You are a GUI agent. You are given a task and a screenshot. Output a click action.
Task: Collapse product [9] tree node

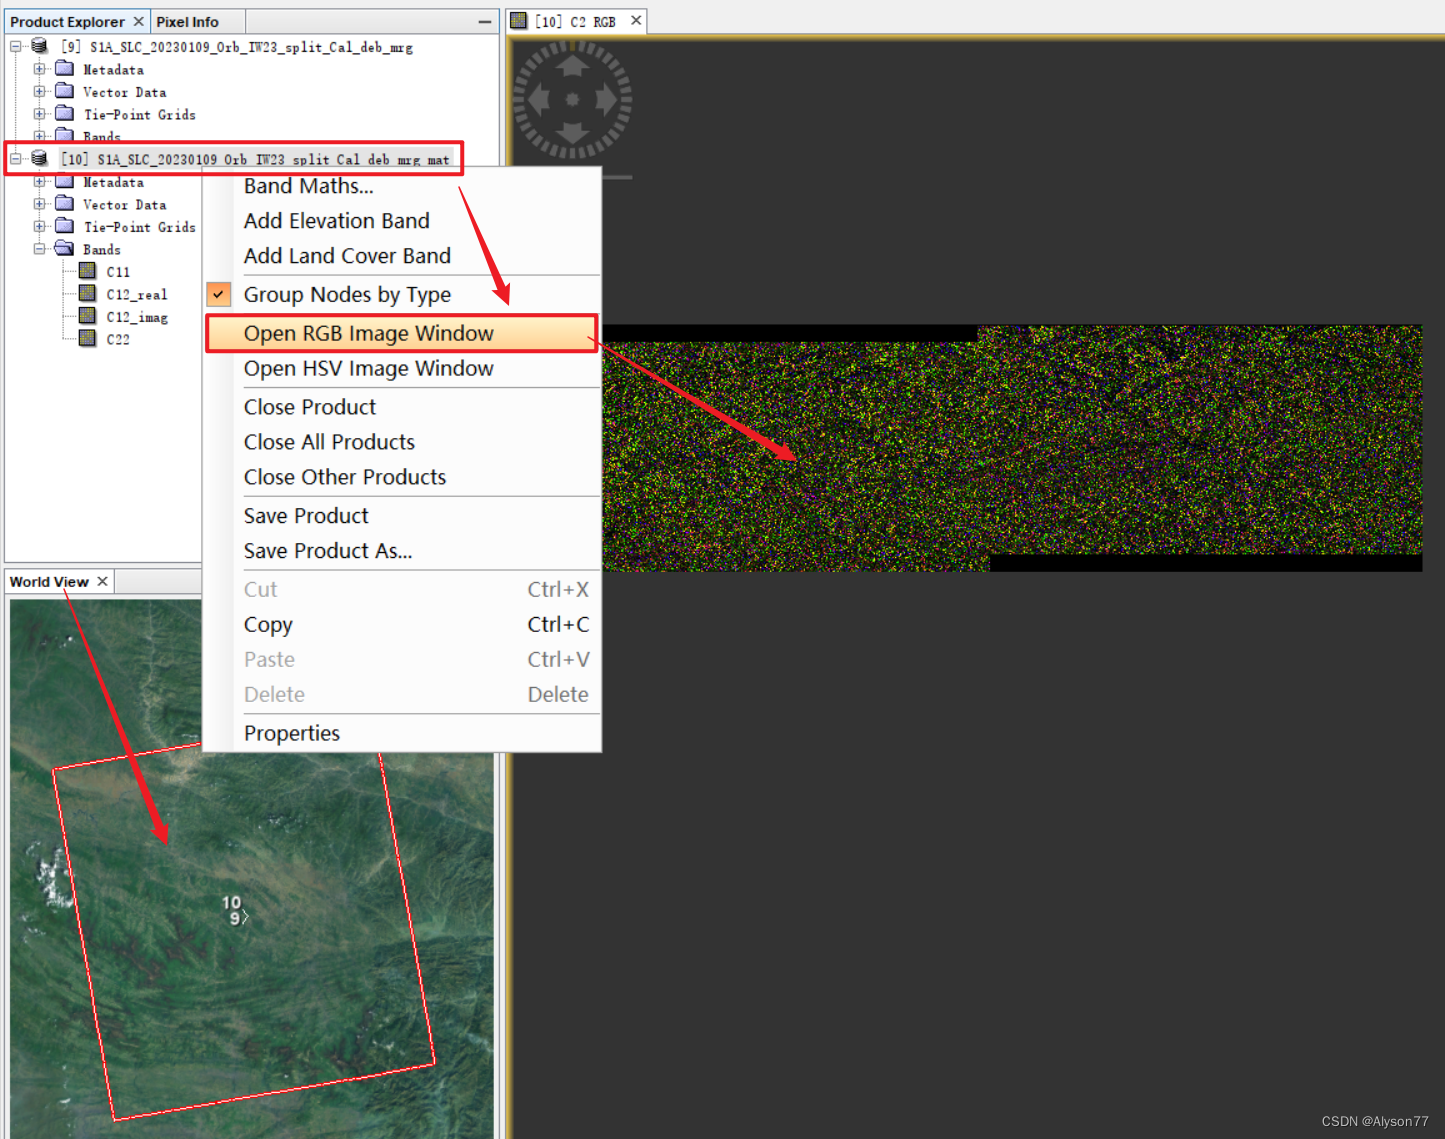pyautogui.click(x=16, y=46)
